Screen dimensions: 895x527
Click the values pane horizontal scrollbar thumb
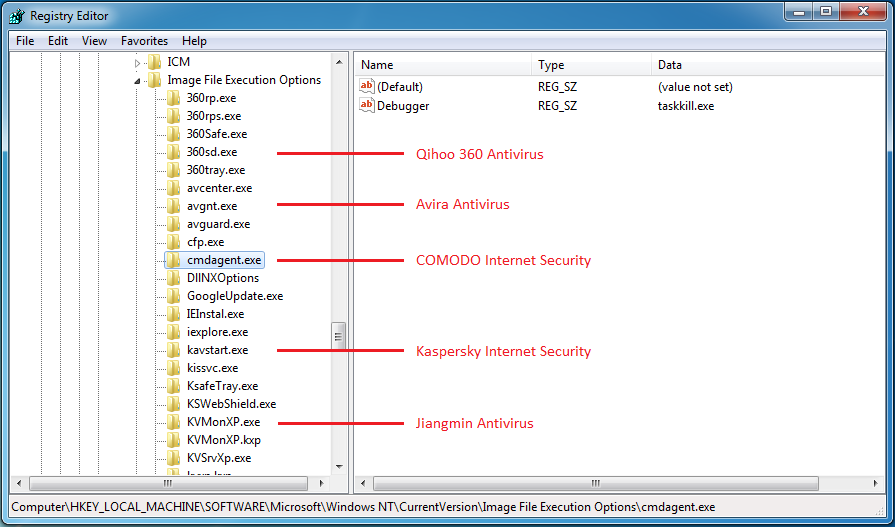(x=595, y=484)
